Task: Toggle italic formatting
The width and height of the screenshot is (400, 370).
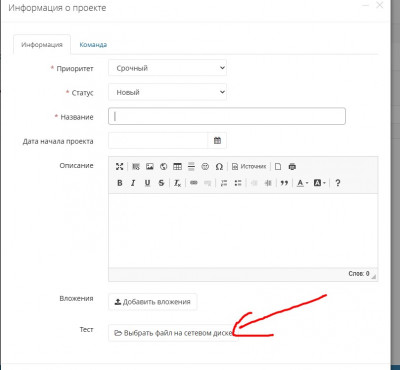Action: pyautogui.click(x=133, y=183)
